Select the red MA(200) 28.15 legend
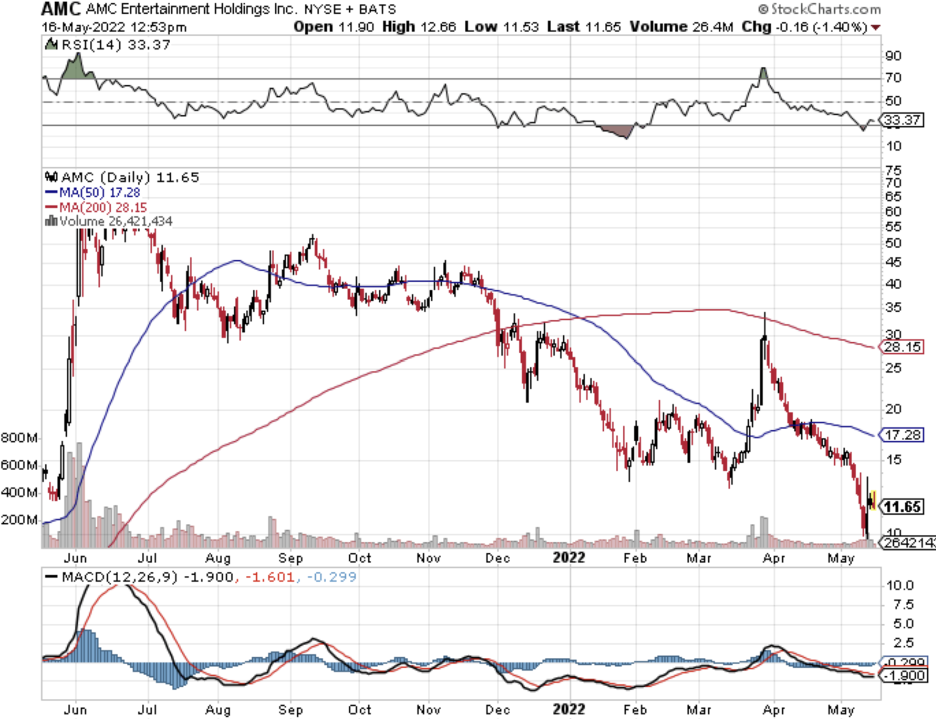The image size is (936, 720). coord(96,207)
